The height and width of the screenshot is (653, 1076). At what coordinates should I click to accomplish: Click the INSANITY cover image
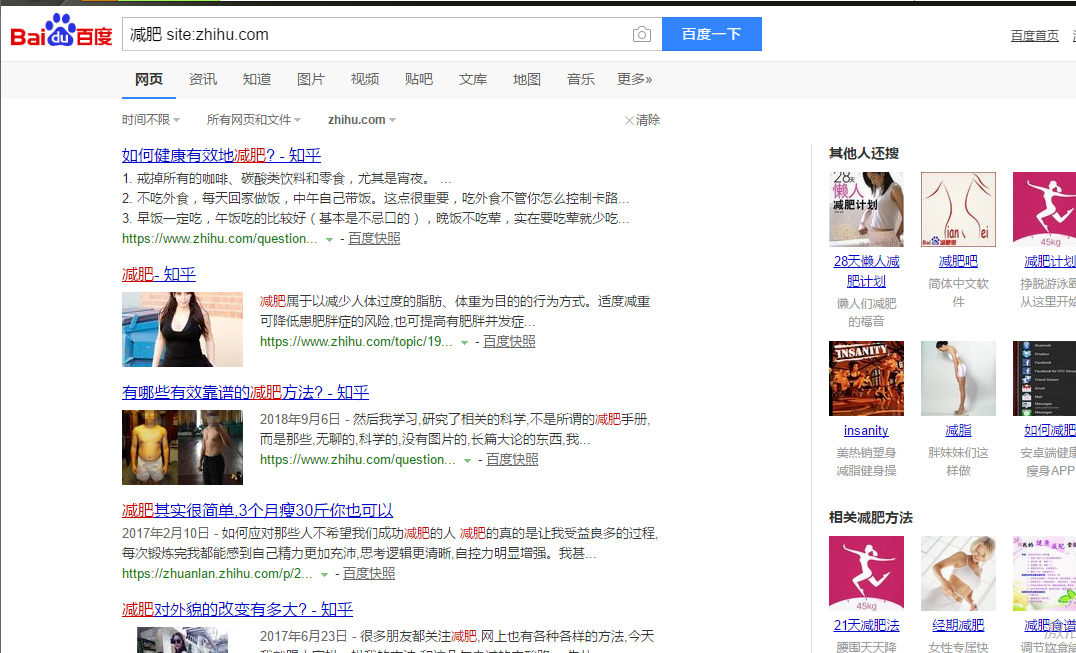point(866,379)
